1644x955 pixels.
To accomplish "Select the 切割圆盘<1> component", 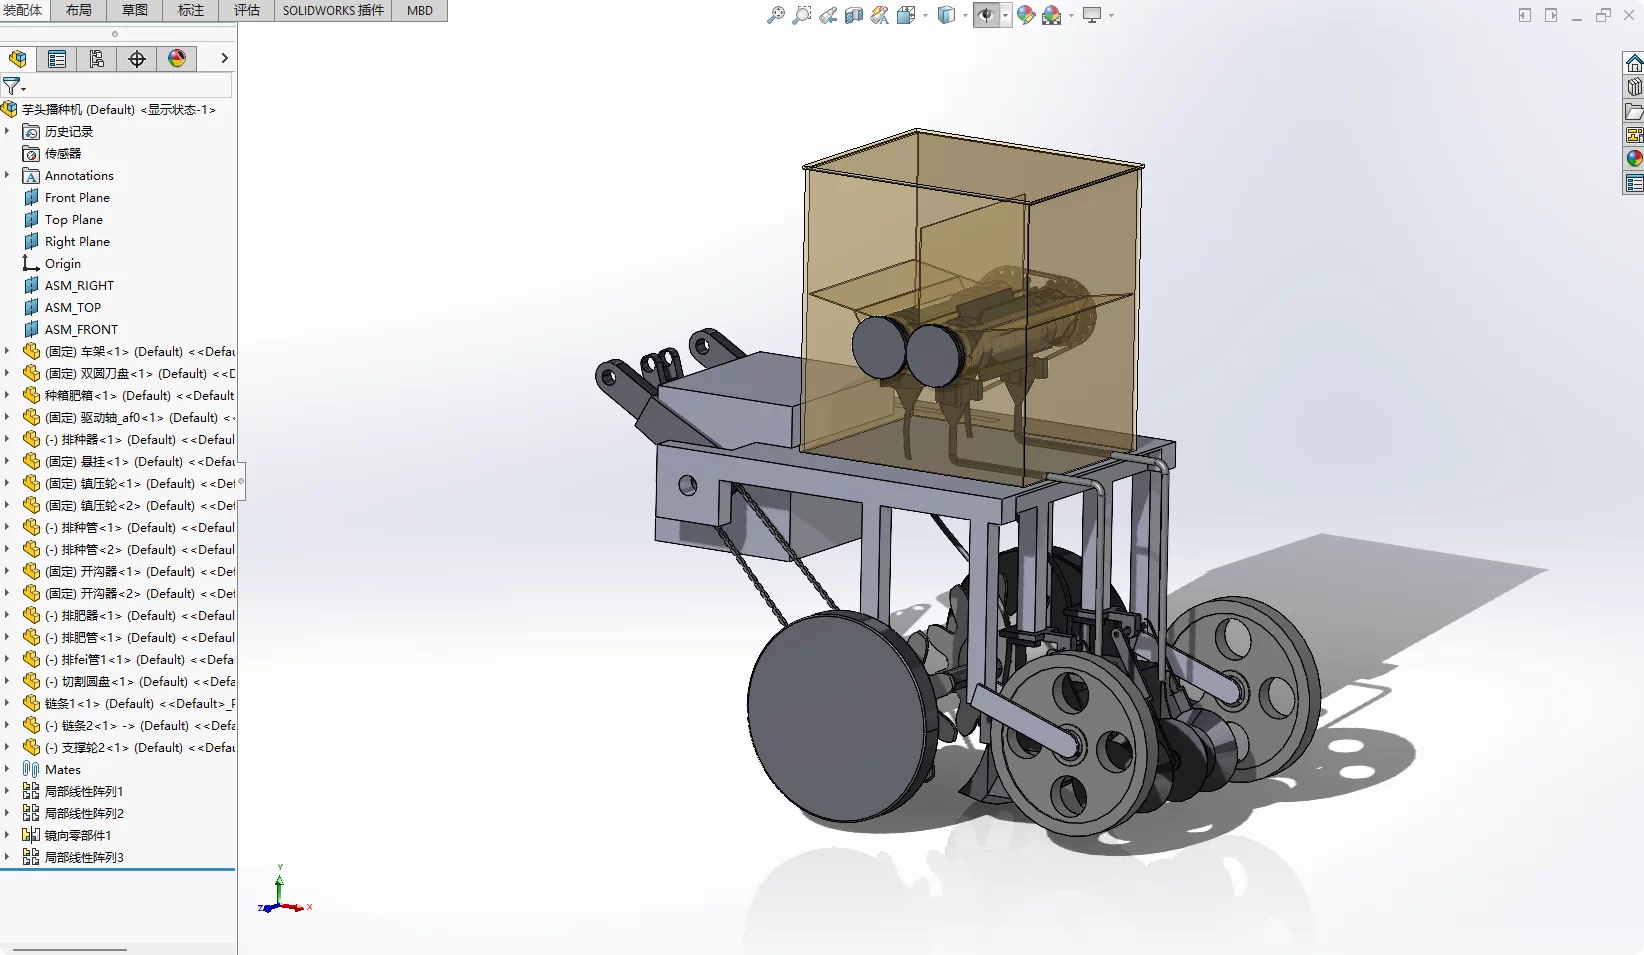I will coord(129,682).
